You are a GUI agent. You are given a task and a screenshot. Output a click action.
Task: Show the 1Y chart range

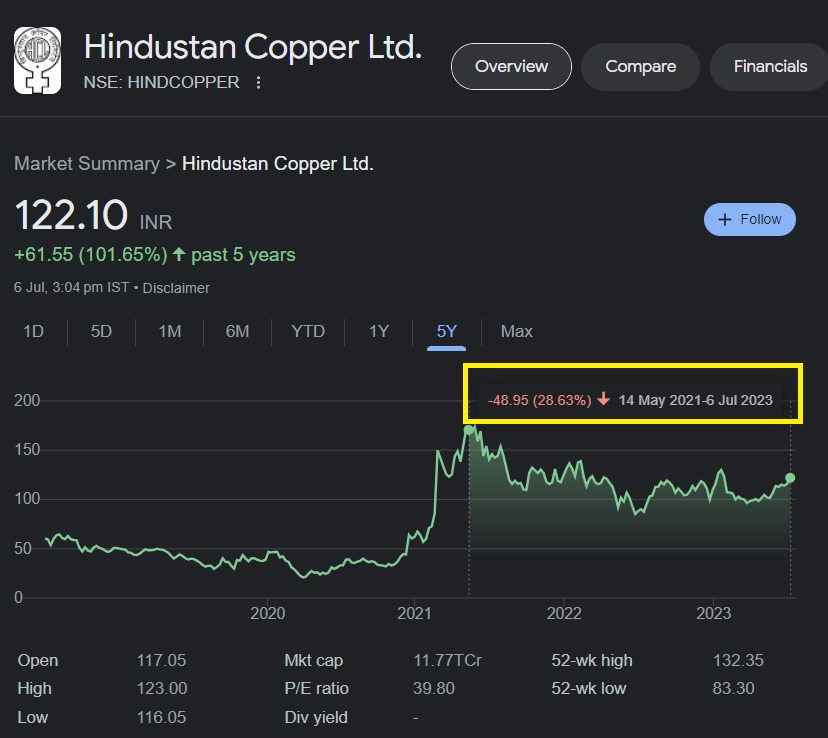(379, 332)
